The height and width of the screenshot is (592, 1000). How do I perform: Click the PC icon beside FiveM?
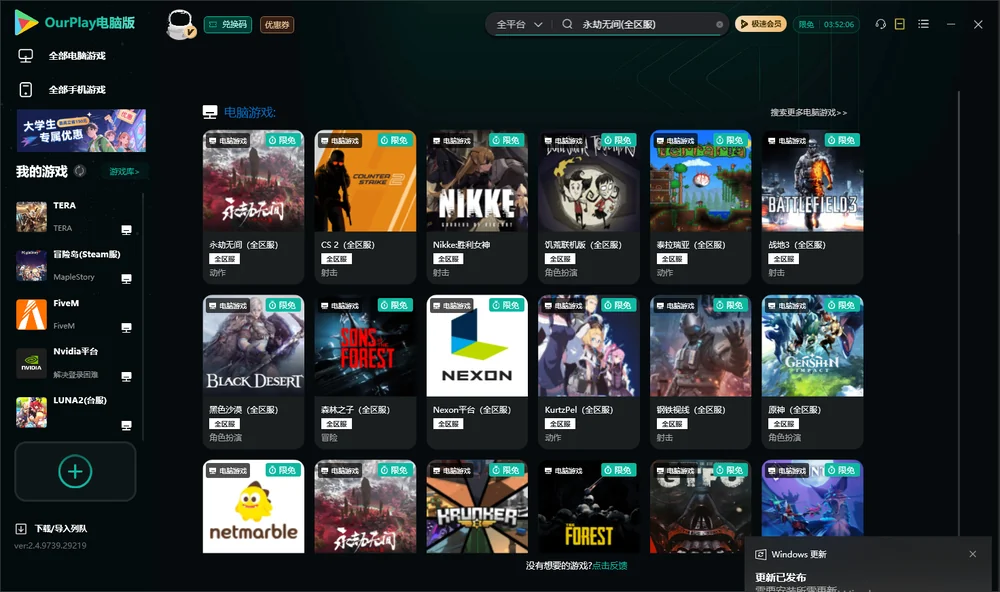point(126,328)
